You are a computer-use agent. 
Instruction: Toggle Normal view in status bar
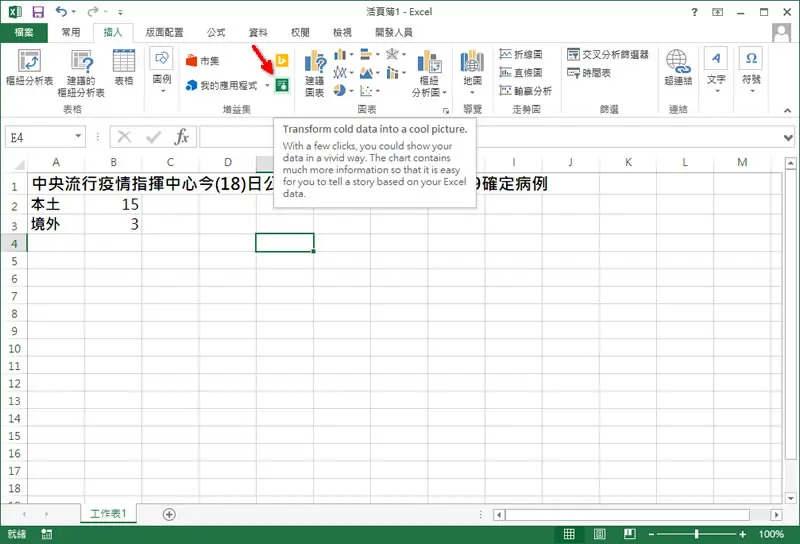(569, 534)
